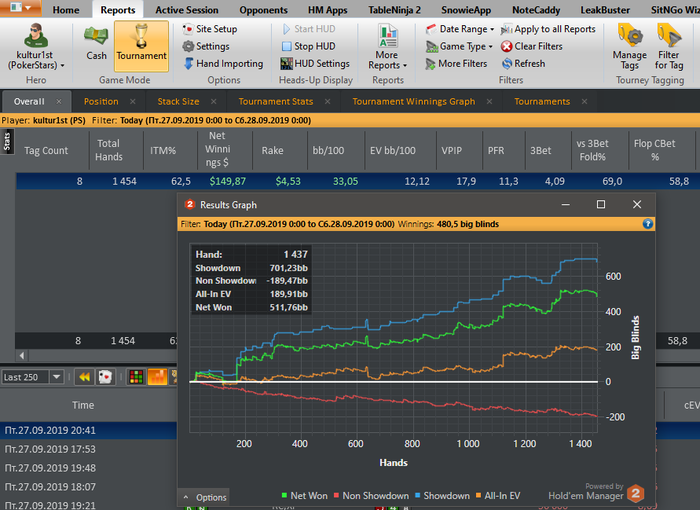Open the SnowieApp tab
Screen dimensions: 700x510
click(x=466, y=10)
